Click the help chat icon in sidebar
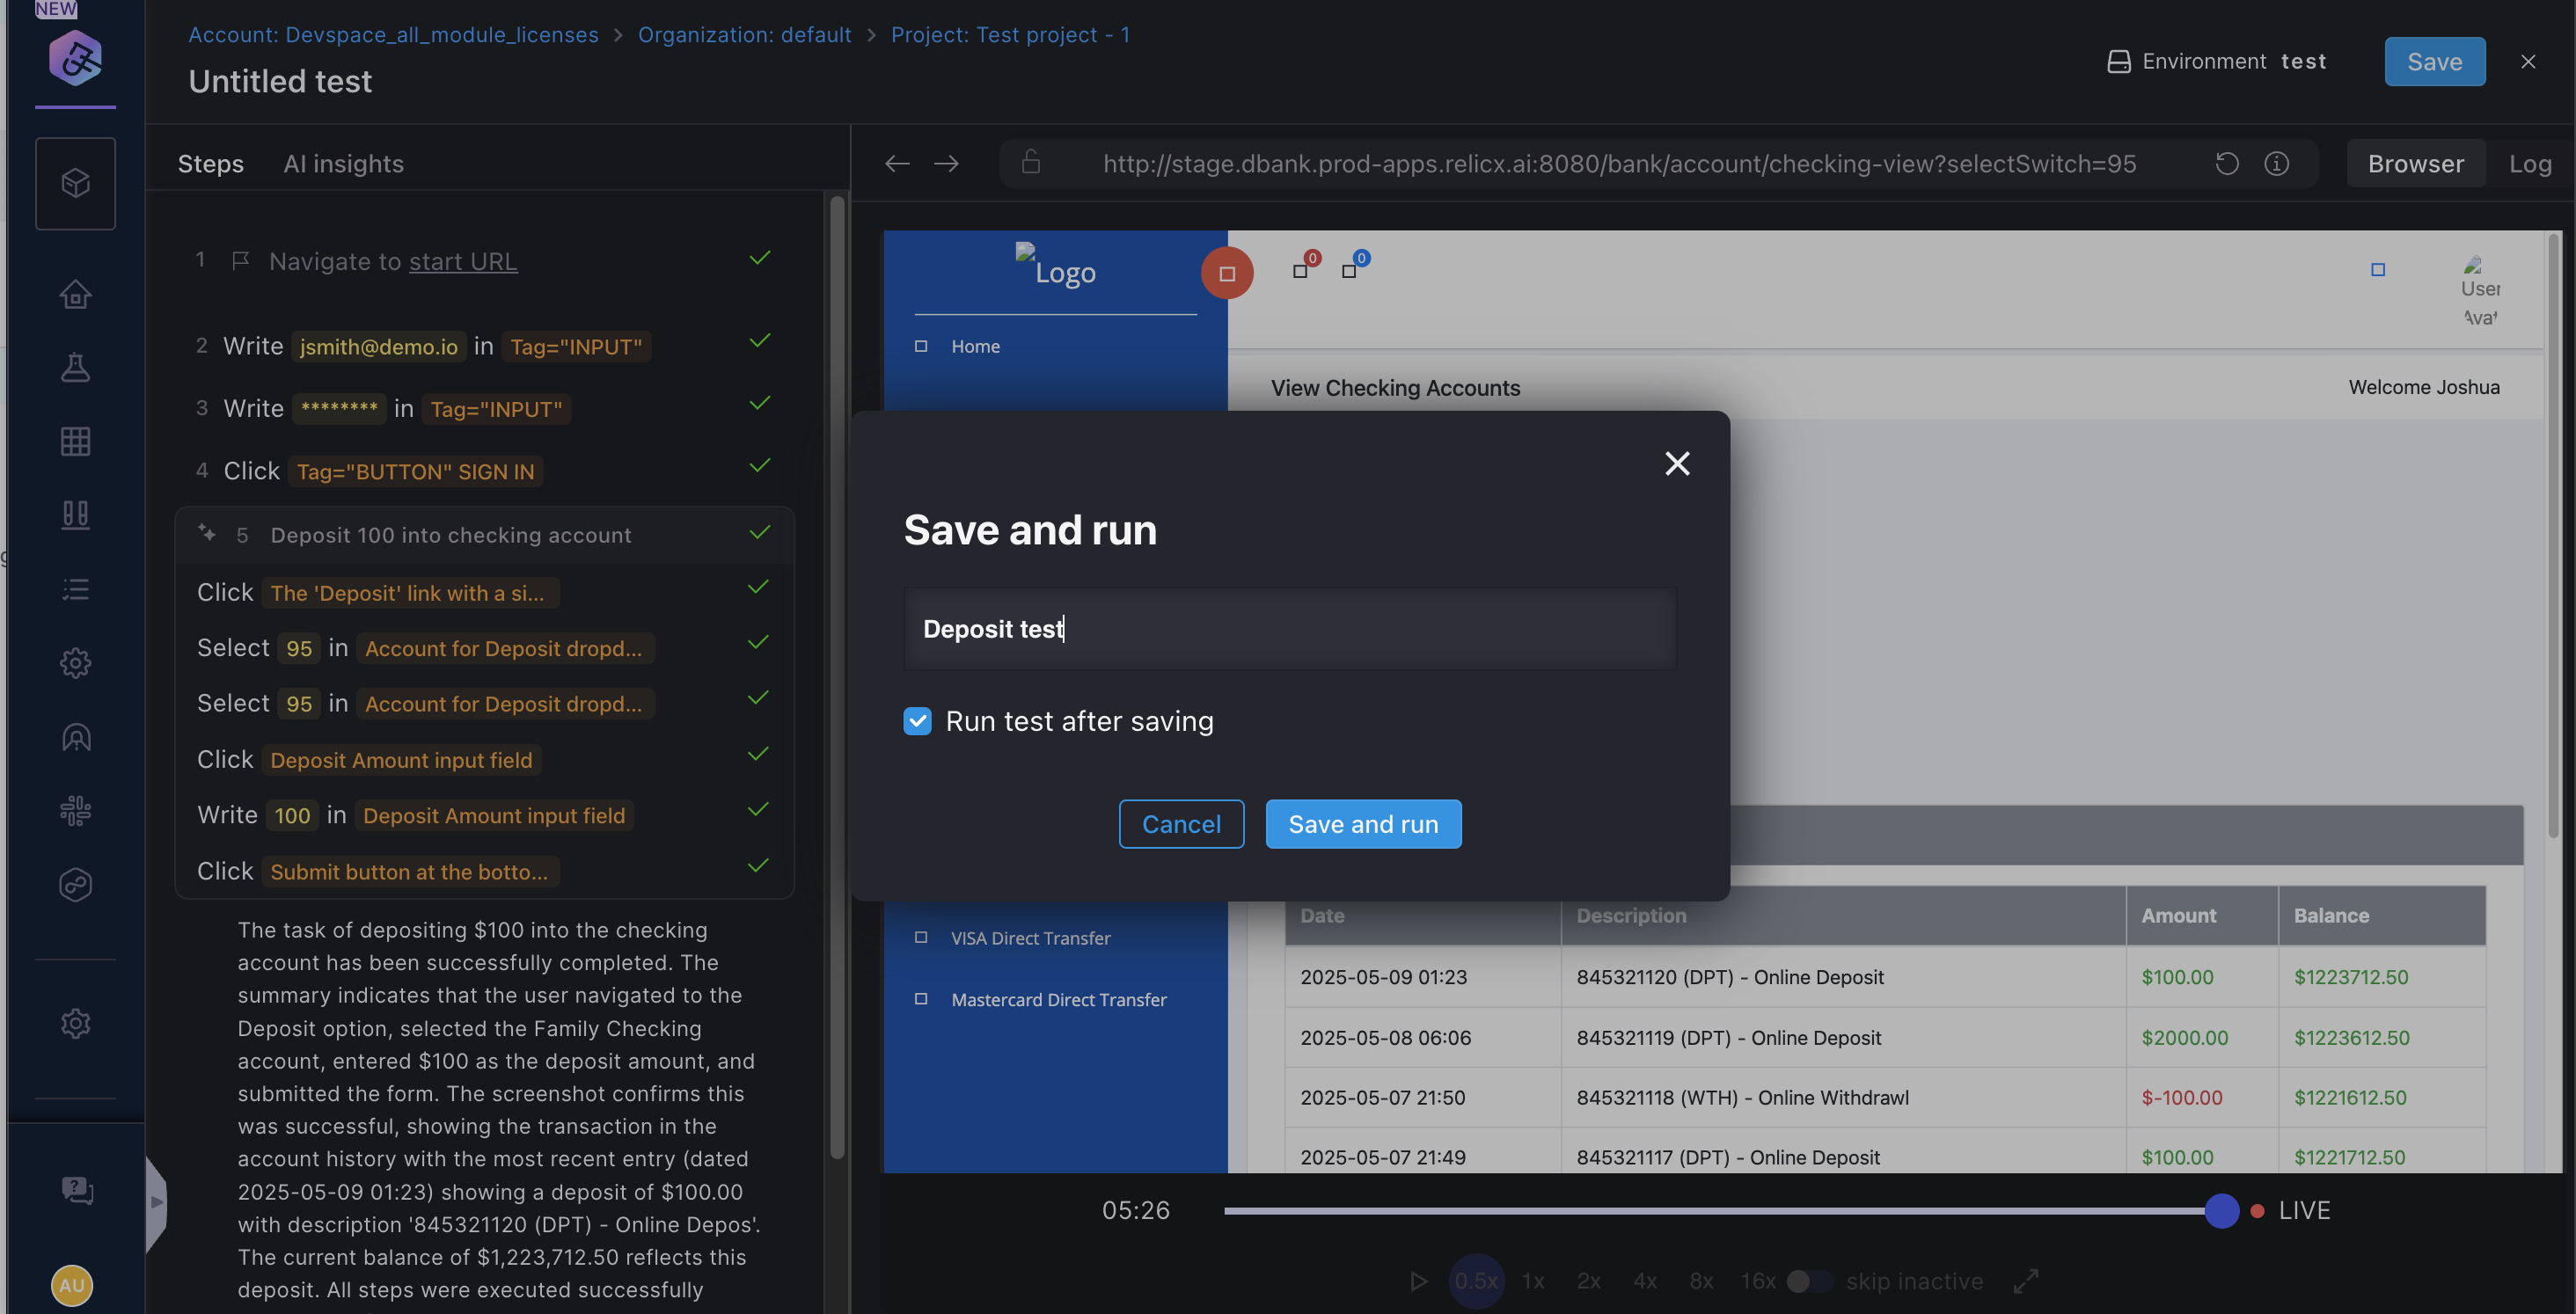Screen dimensions: 2576x1314 point(76,1189)
